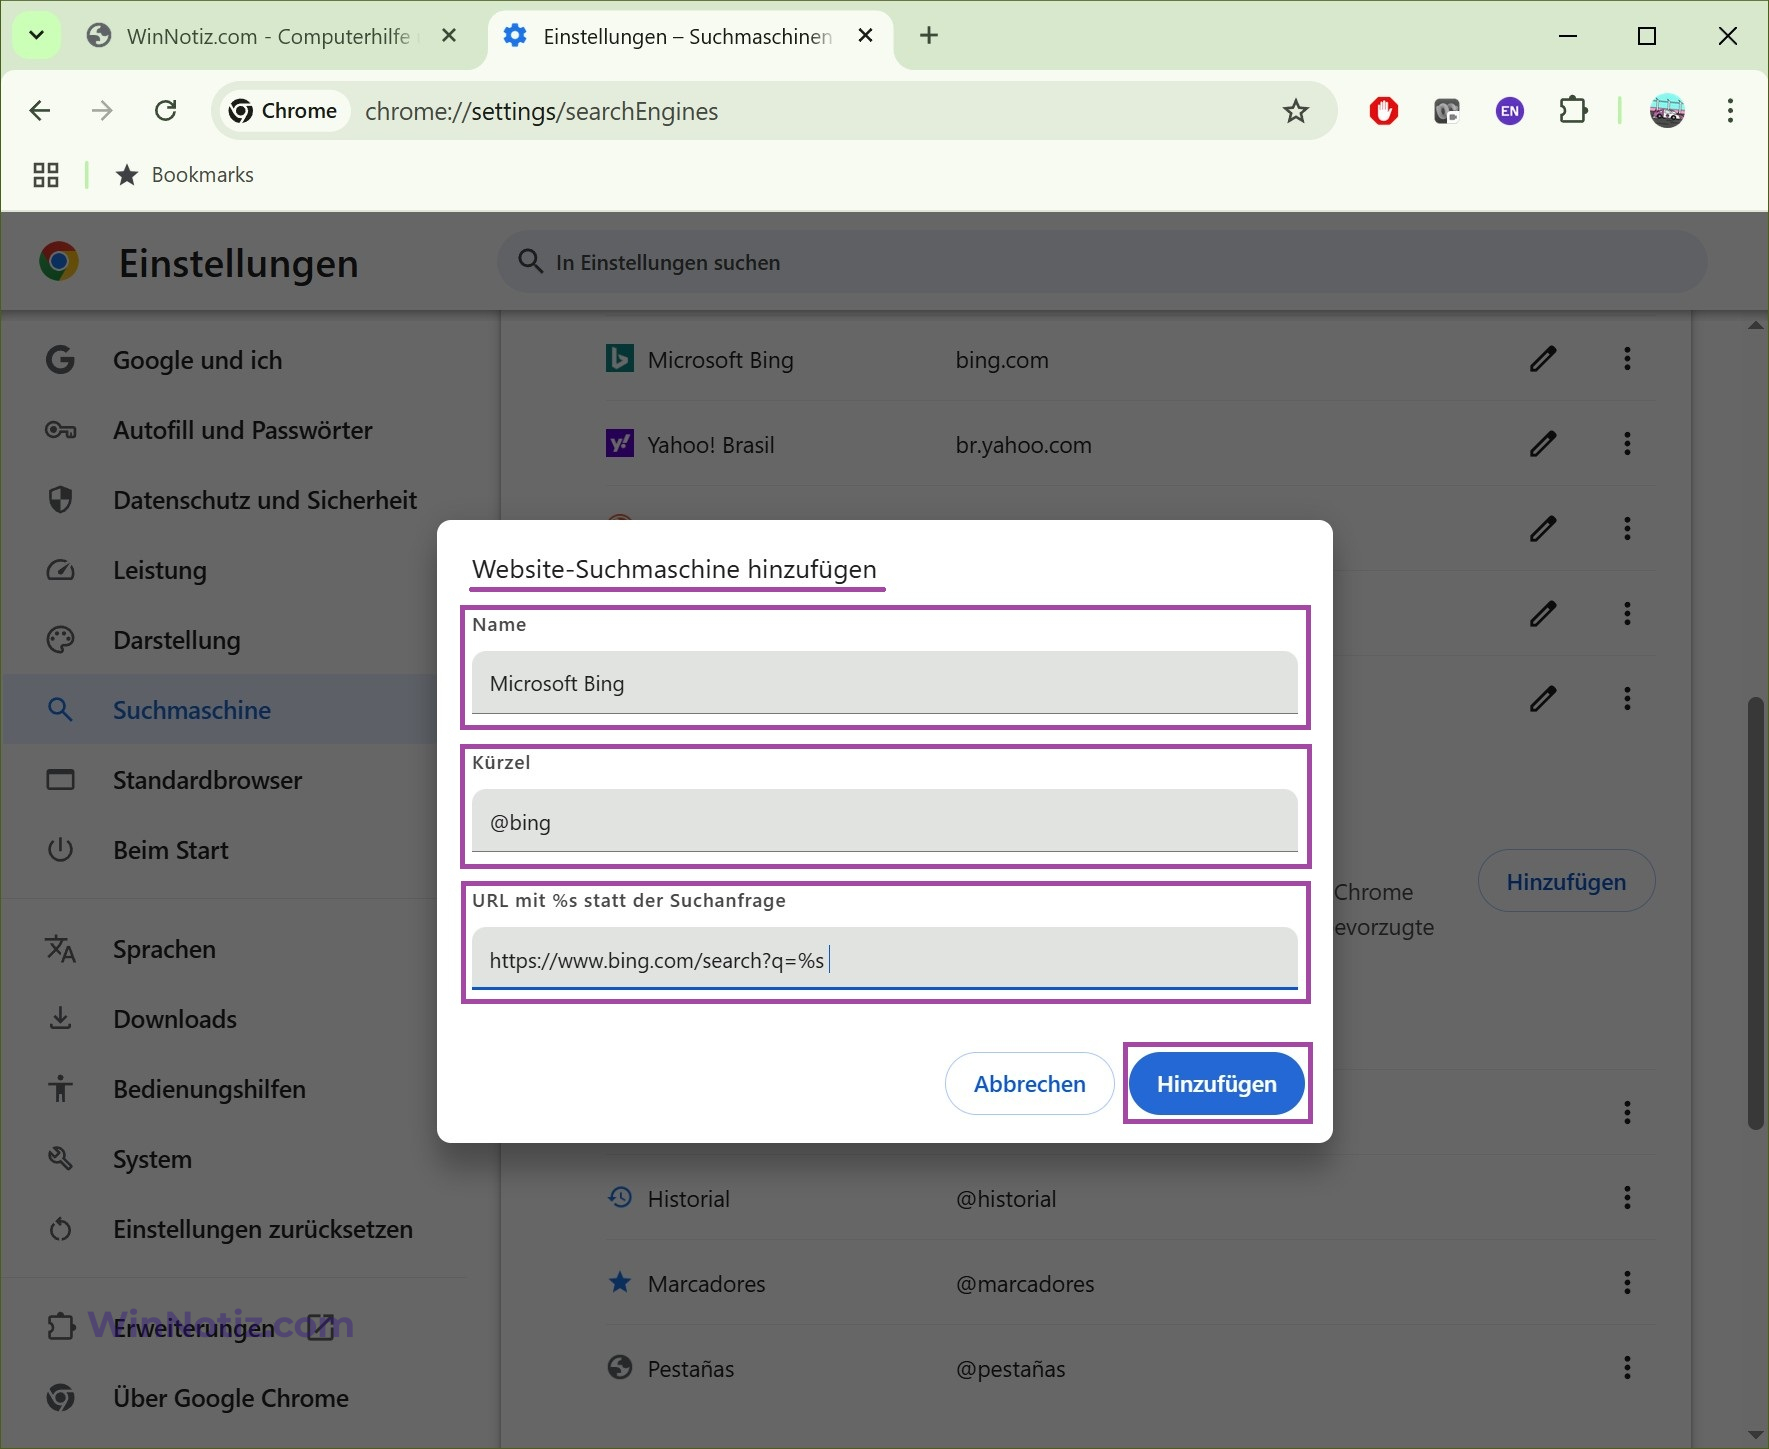
Task: Open the Extensions puzzle icon
Action: [1573, 110]
